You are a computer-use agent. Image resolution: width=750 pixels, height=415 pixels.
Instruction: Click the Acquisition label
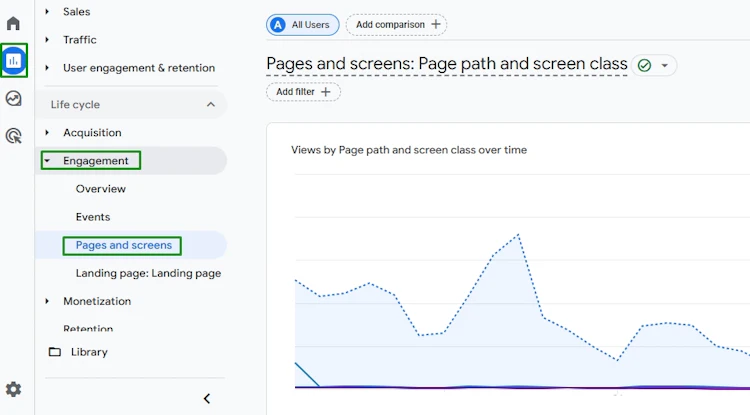tap(92, 132)
